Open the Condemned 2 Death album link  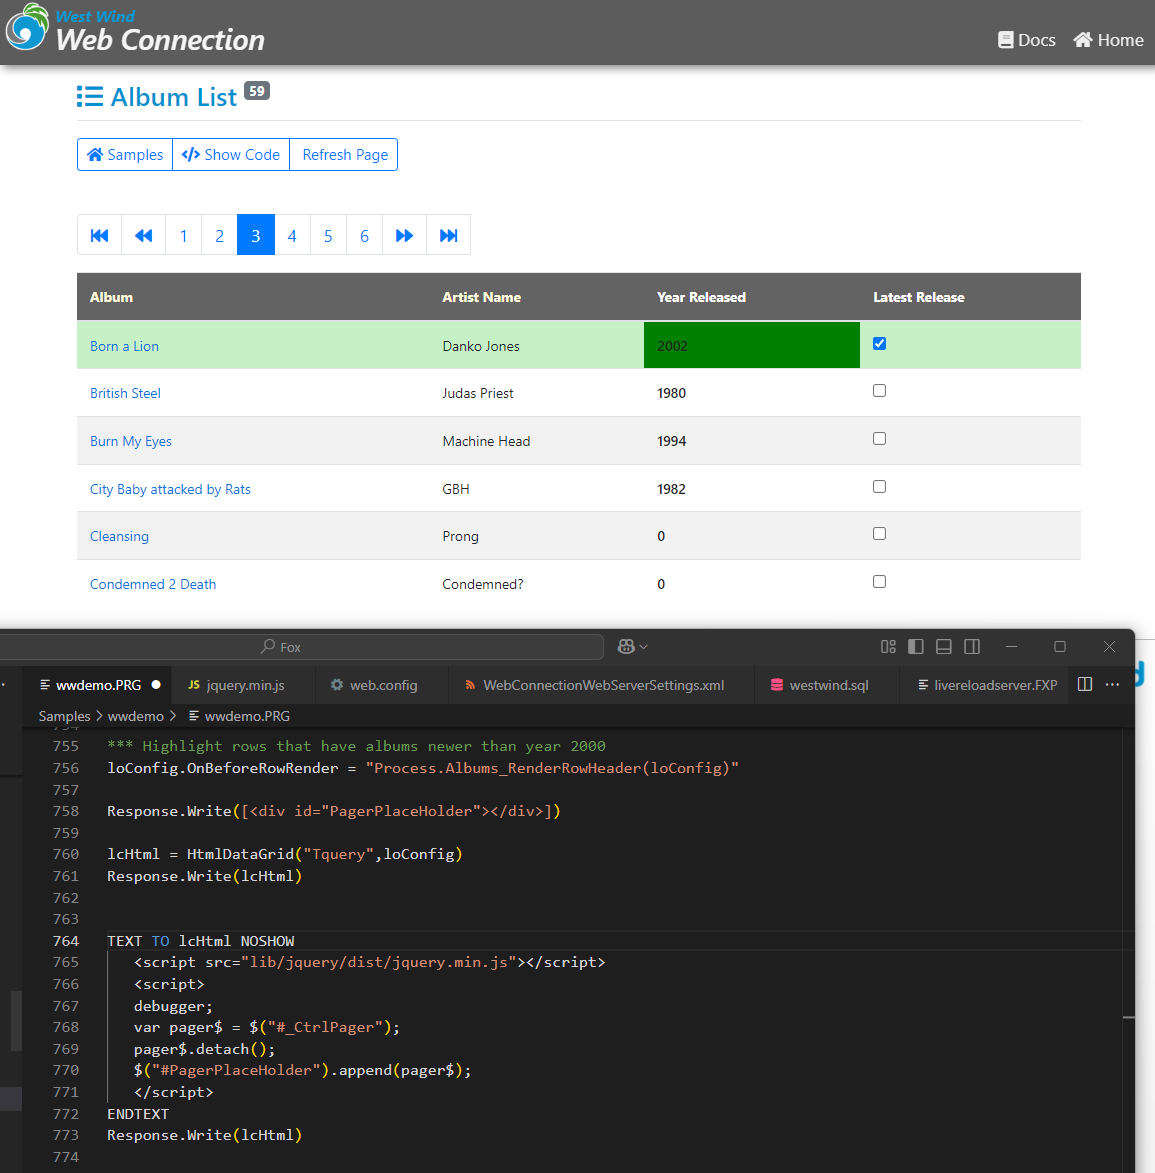click(153, 584)
